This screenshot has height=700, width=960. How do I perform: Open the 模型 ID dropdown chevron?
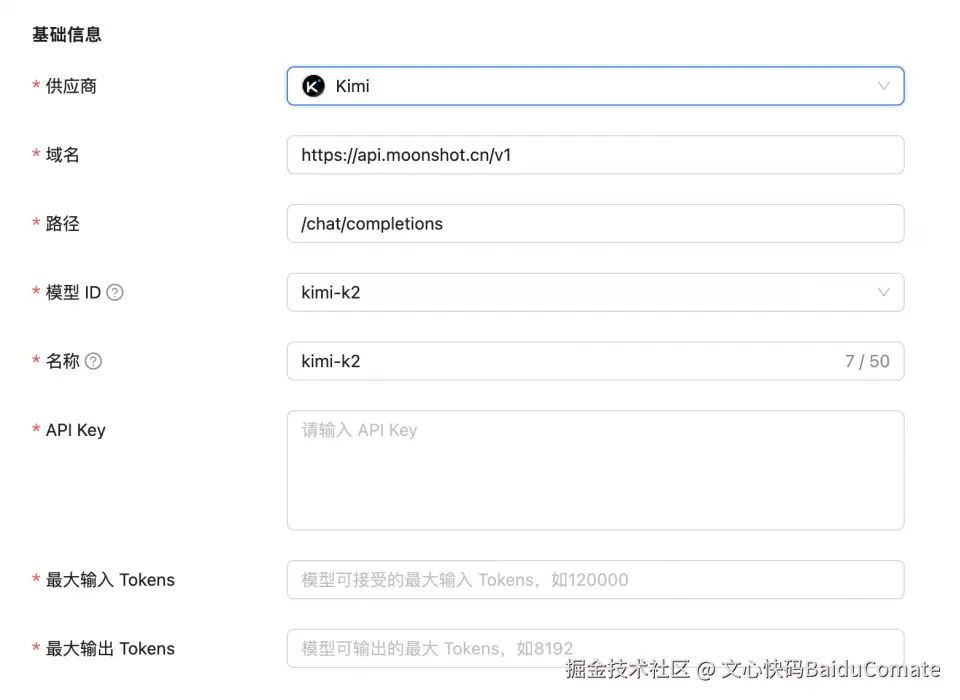(883, 293)
